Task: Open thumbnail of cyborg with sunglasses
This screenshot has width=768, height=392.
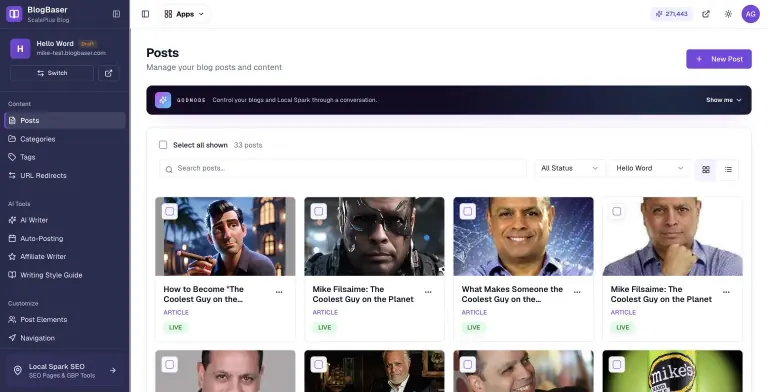Action: pyautogui.click(x=374, y=237)
